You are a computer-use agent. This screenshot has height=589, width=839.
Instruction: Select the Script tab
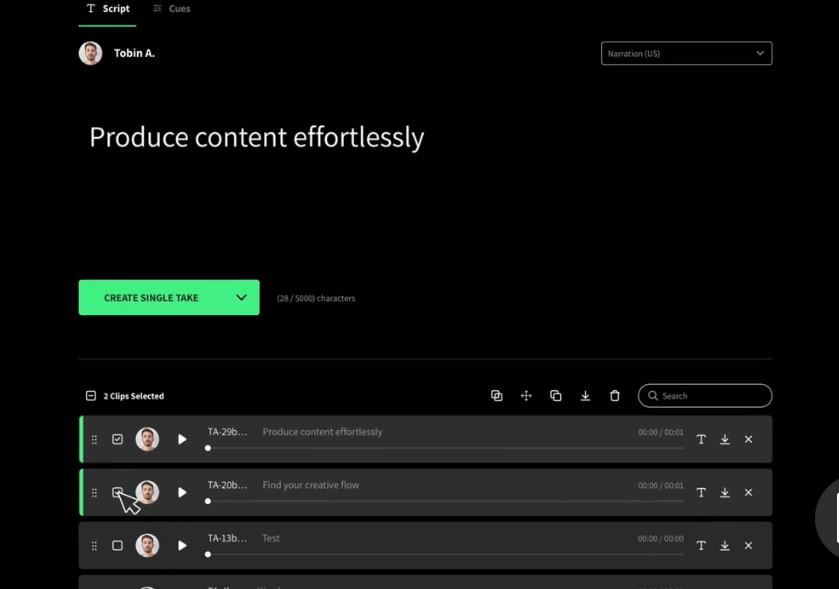coord(107,8)
